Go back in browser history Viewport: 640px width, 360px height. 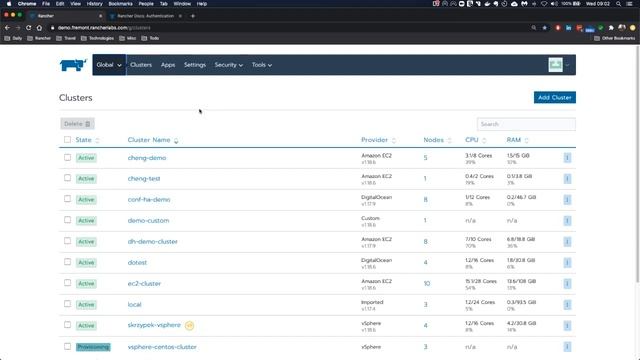click(7, 28)
